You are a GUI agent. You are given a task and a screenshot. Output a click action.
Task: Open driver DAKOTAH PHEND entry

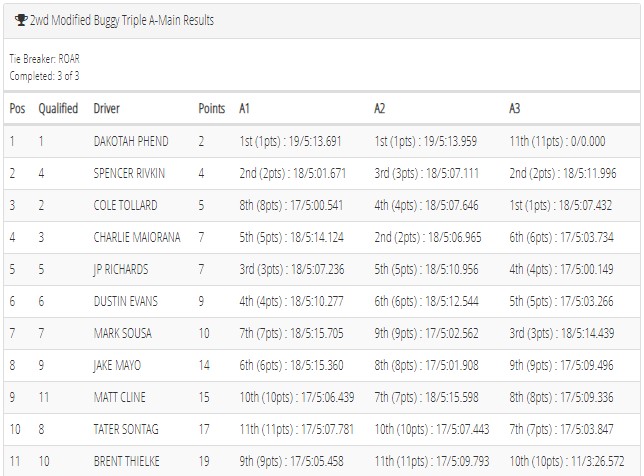click(x=131, y=141)
